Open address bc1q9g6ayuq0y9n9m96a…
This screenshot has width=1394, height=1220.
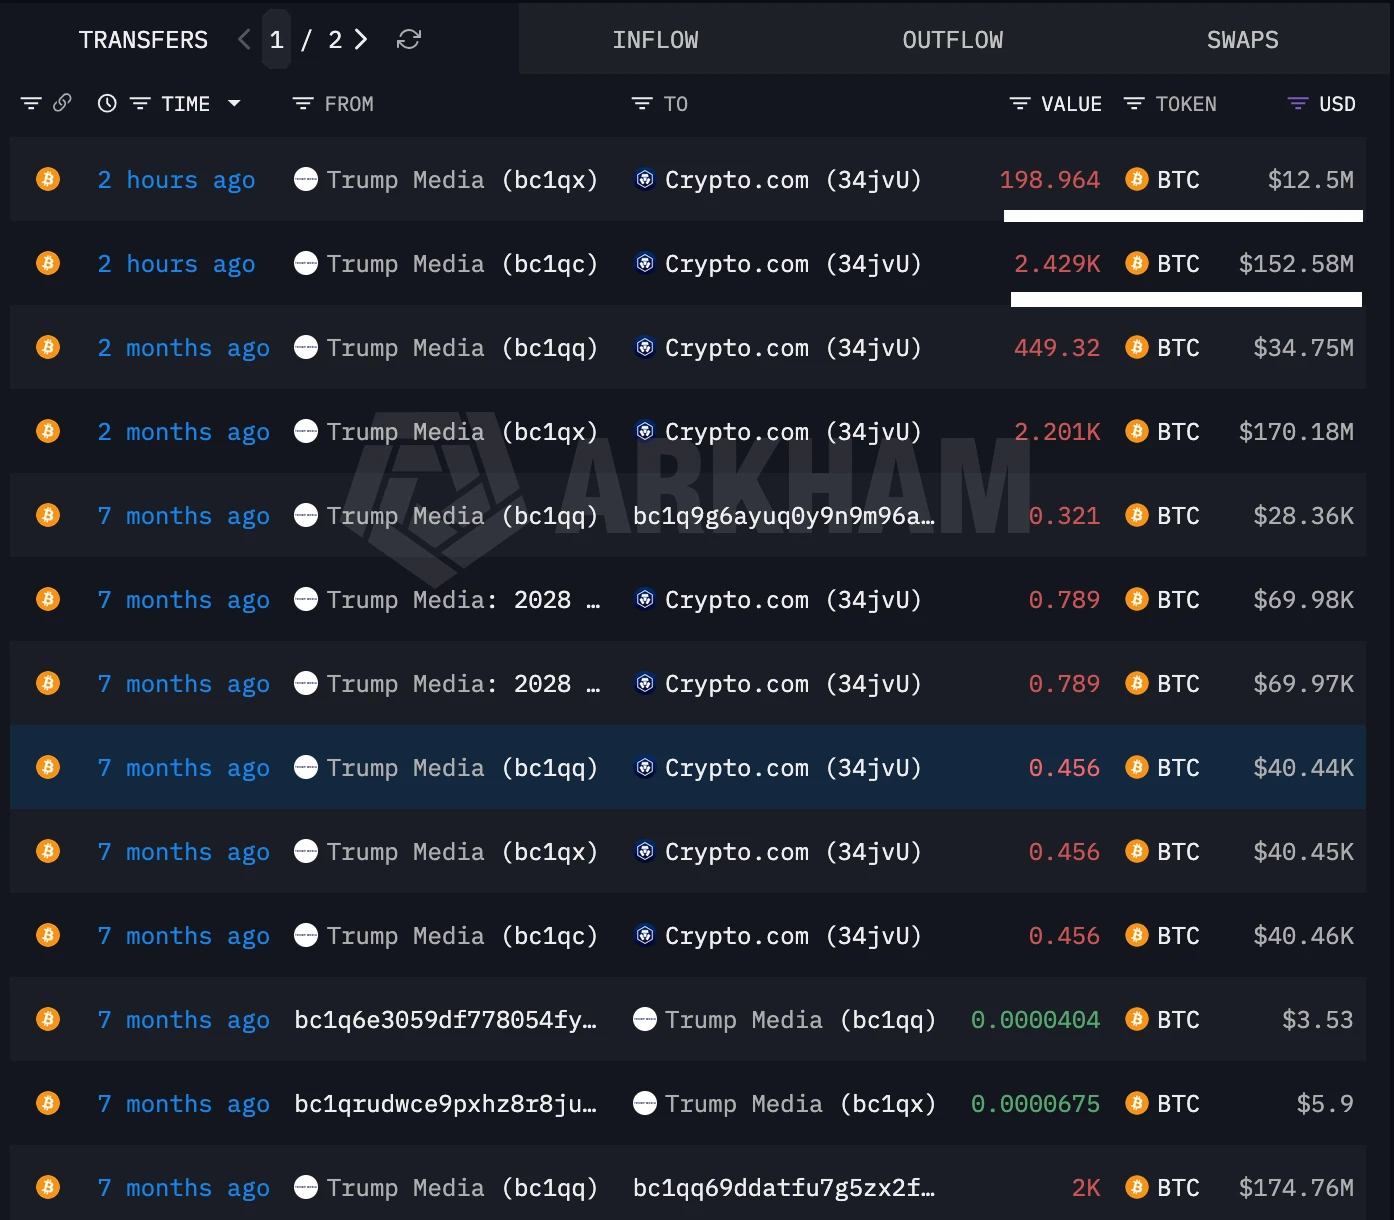coord(784,516)
